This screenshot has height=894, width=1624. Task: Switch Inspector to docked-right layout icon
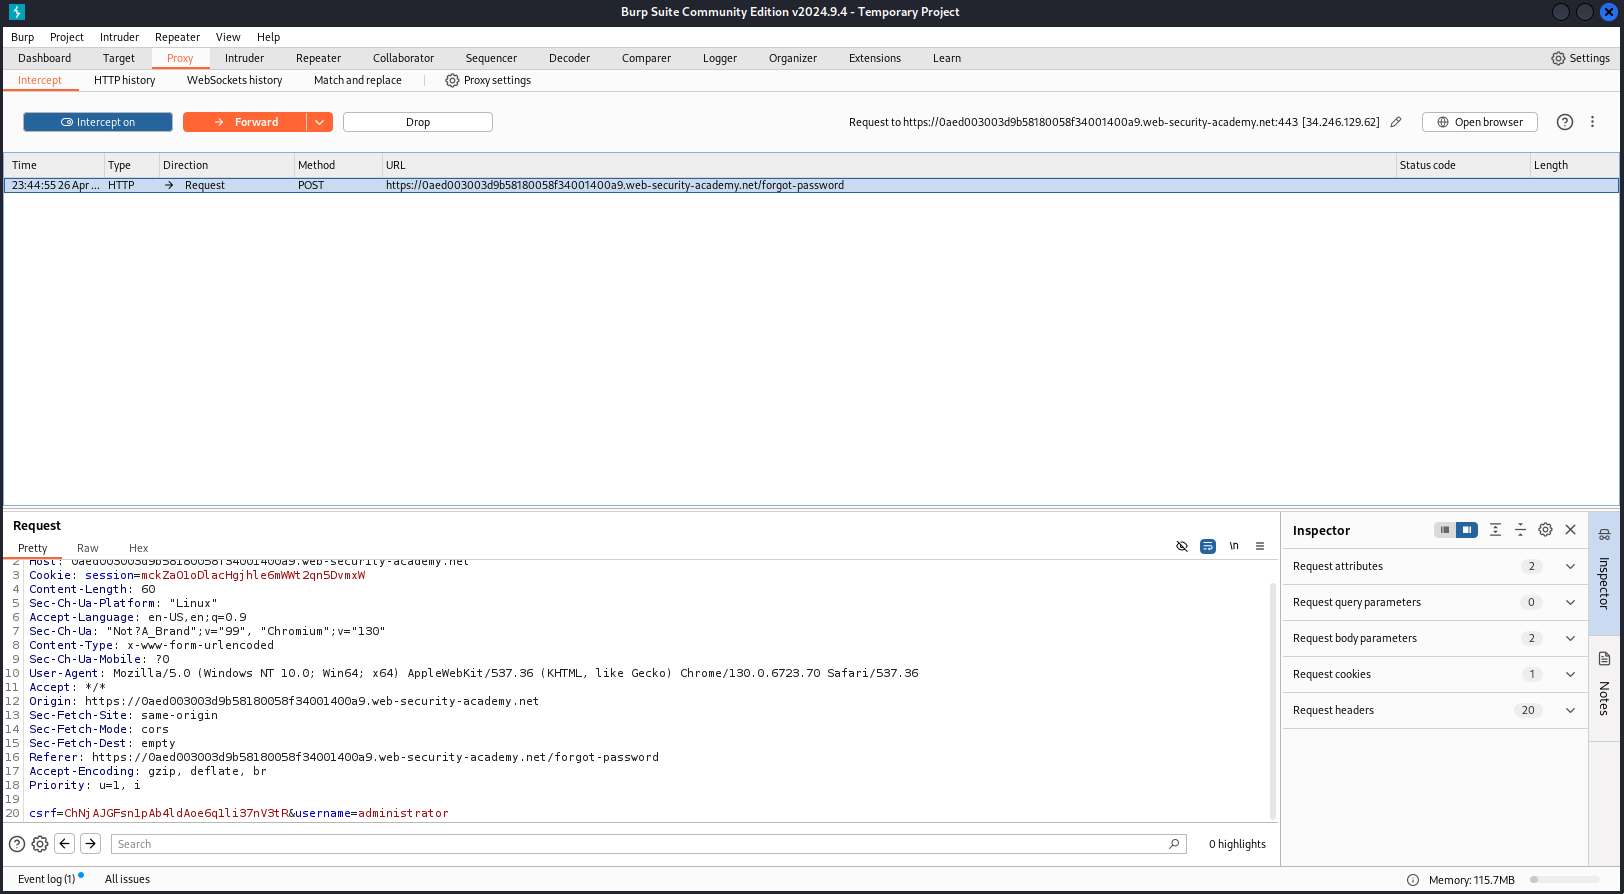pyautogui.click(x=1467, y=530)
